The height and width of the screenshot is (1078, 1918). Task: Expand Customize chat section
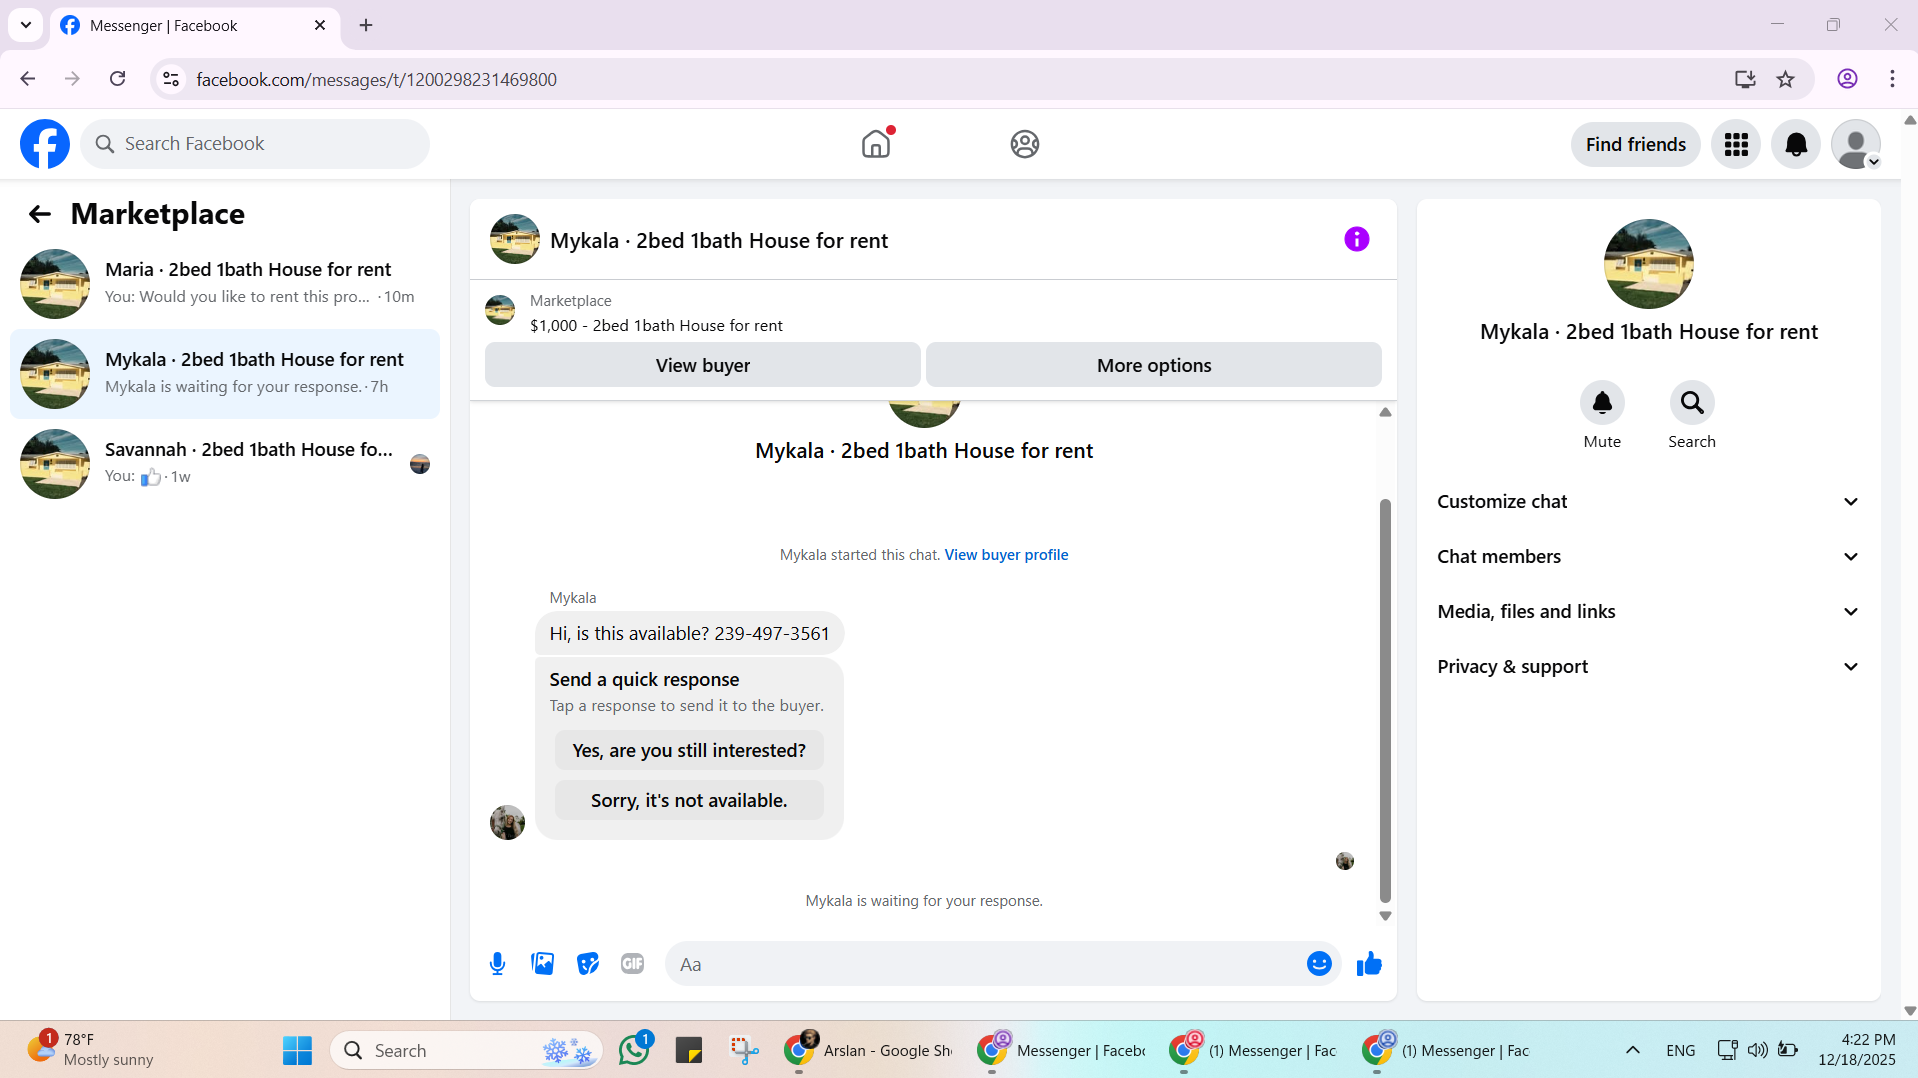pyautogui.click(x=1649, y=502)
